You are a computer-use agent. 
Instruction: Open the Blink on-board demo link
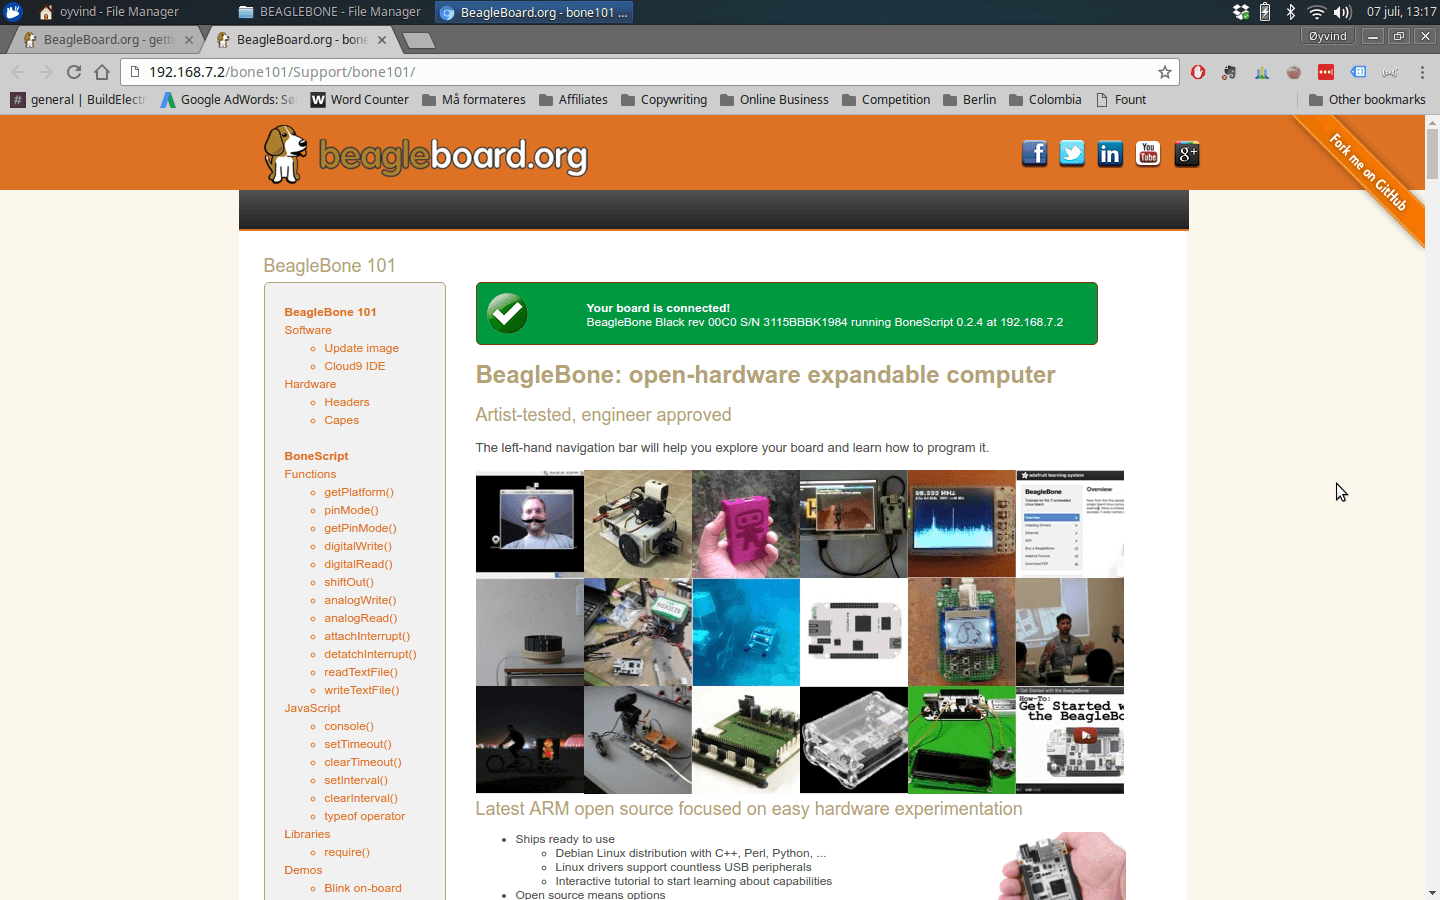(x=363, y=888)
